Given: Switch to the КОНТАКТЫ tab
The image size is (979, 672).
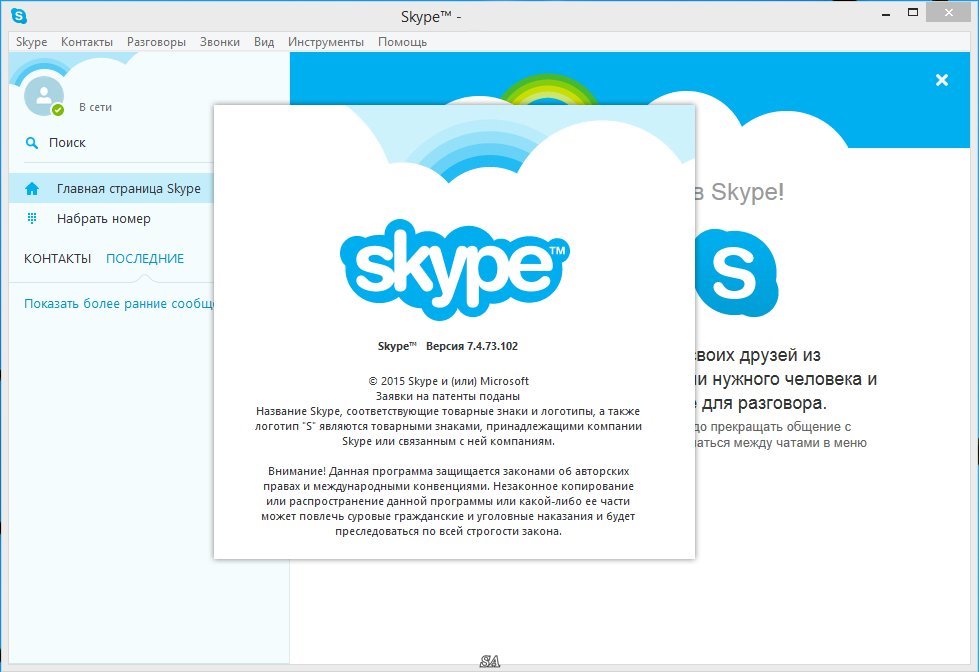Looking at the screenshot, I should coord(57,259).
